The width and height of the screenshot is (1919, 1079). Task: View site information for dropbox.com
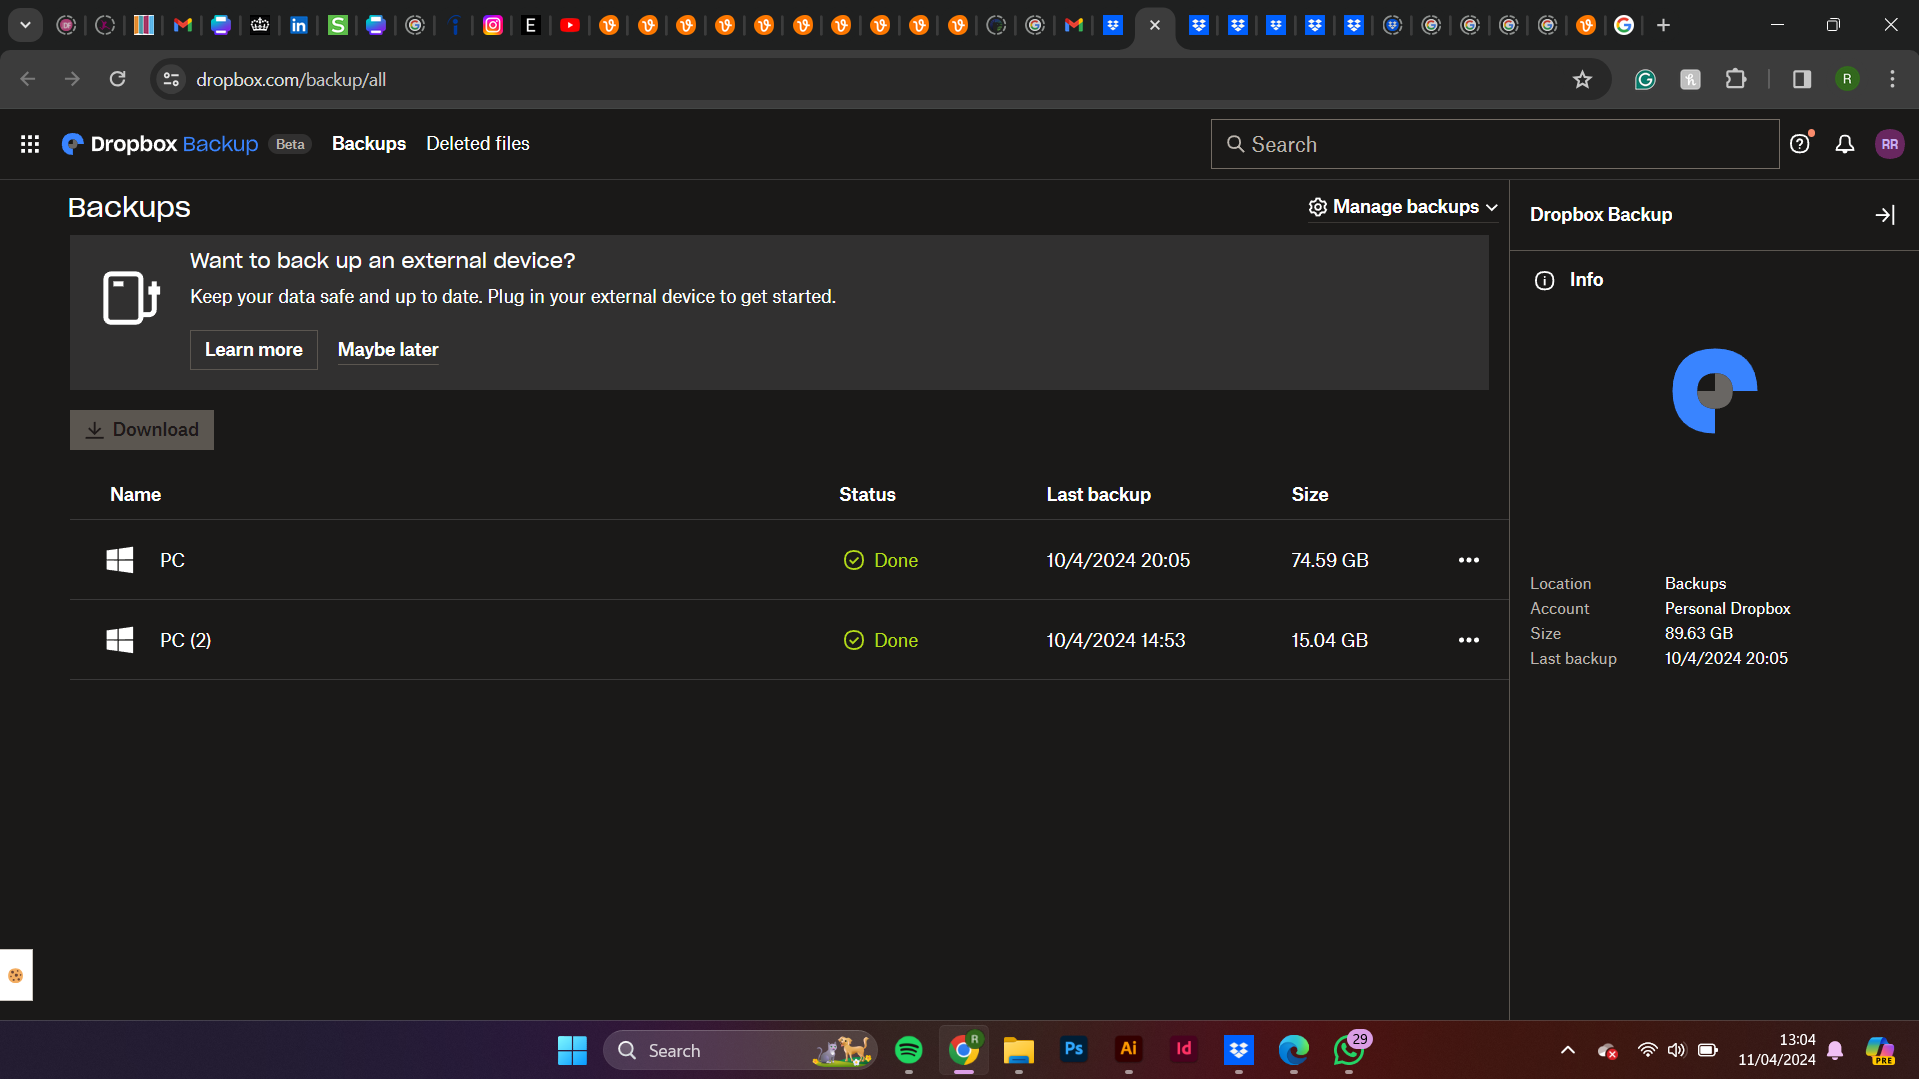pyautogui.click(x=171, y=79)
